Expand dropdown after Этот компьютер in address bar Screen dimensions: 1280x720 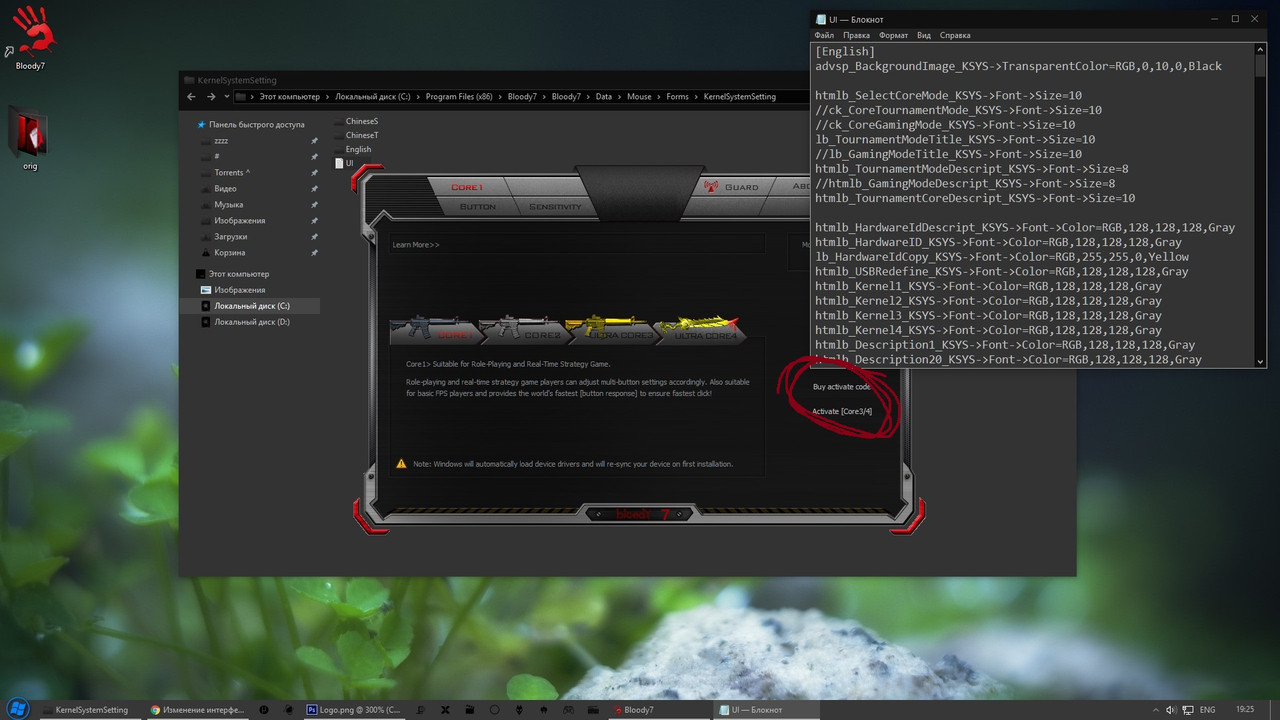tap(327, 97)
